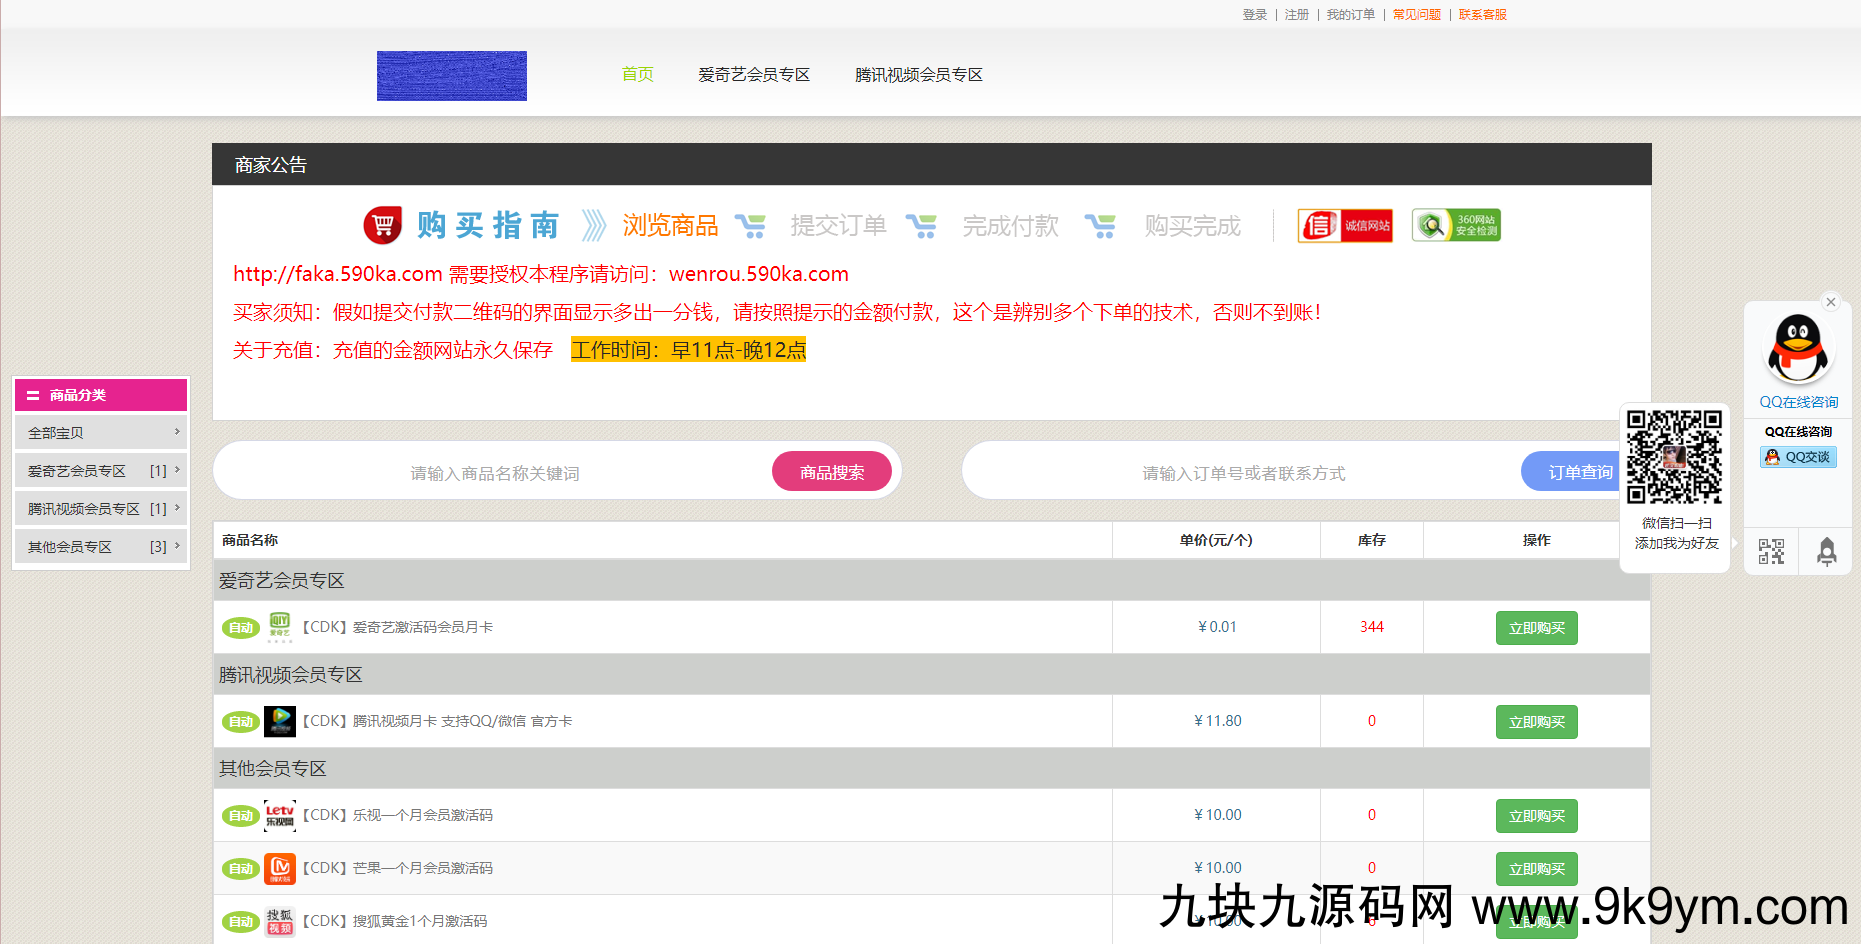
Task: Click the 诚信网站 trust badge
Action: click(1345, 226)
